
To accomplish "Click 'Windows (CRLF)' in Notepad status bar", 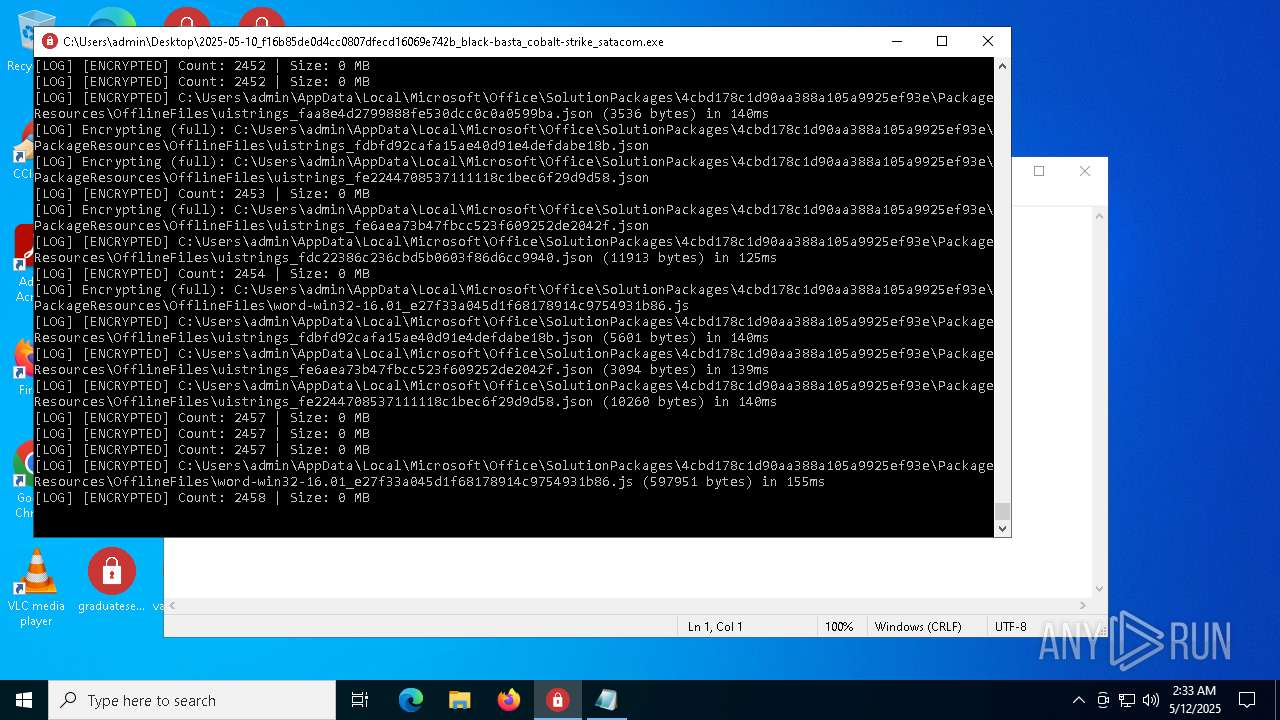I will [918, 627].
